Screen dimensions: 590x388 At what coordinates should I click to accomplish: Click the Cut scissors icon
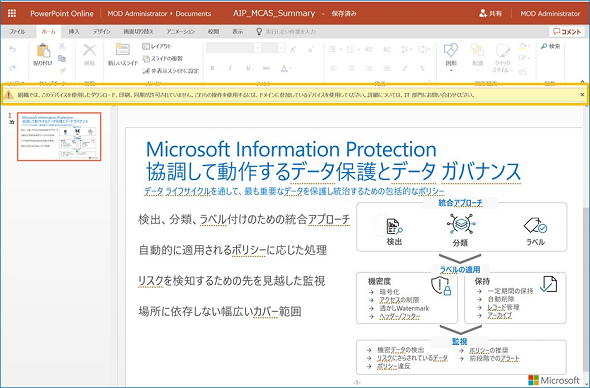tap(62, 46)
